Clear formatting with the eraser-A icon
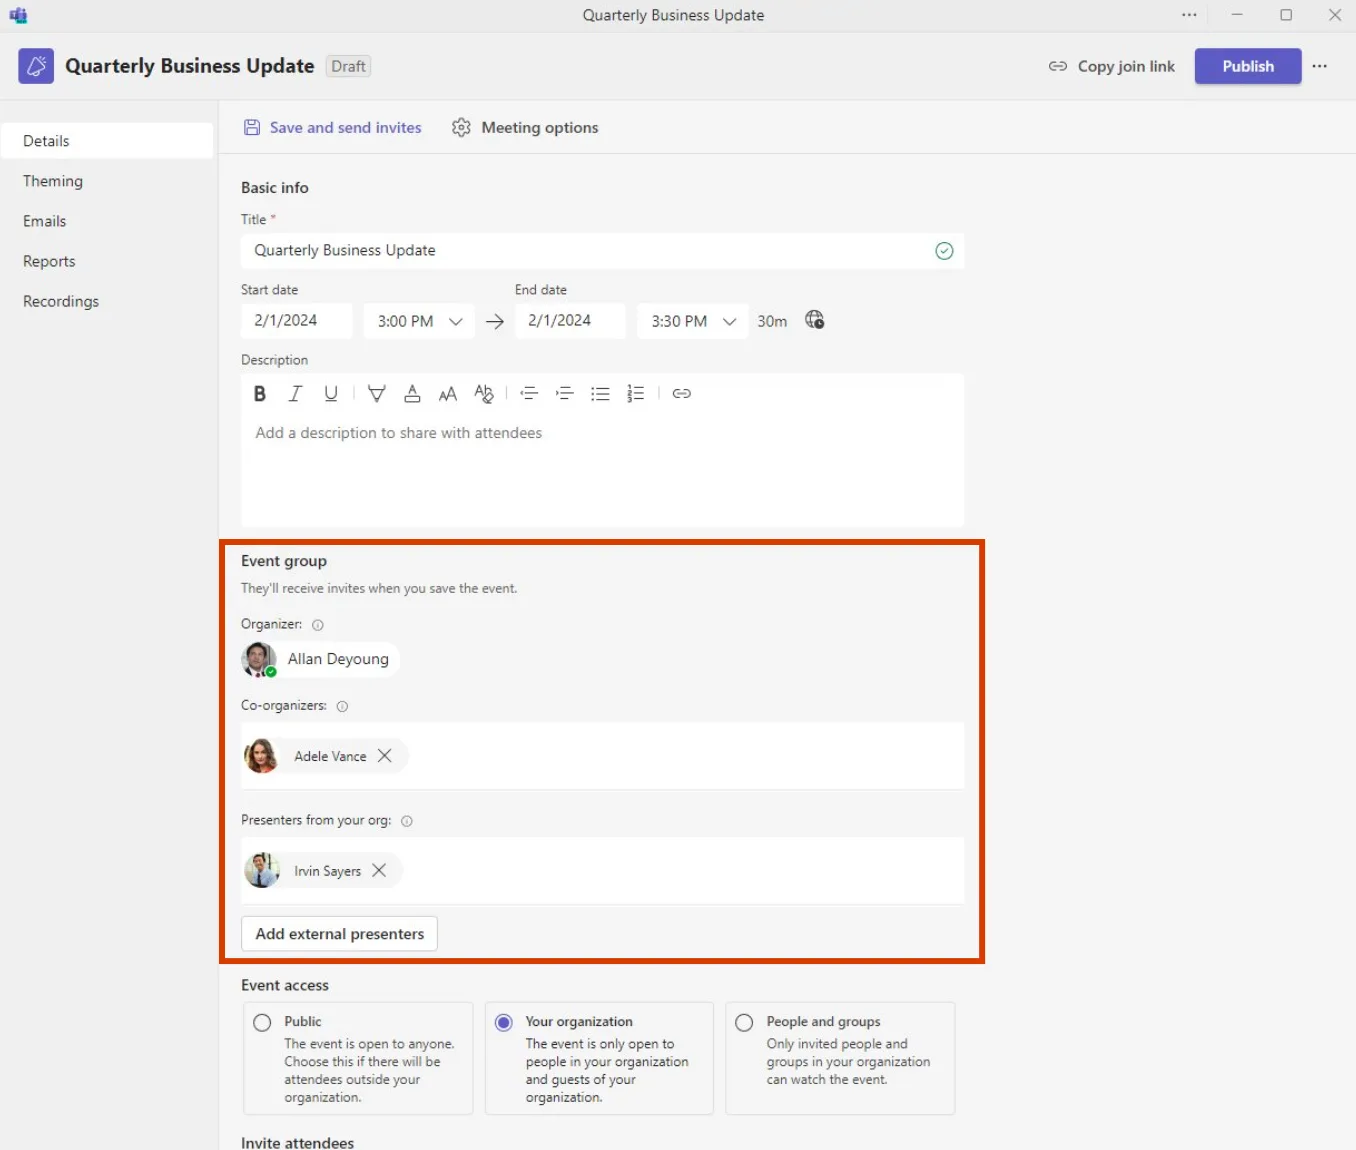The image size is (1356, 1150). (484, 394)
